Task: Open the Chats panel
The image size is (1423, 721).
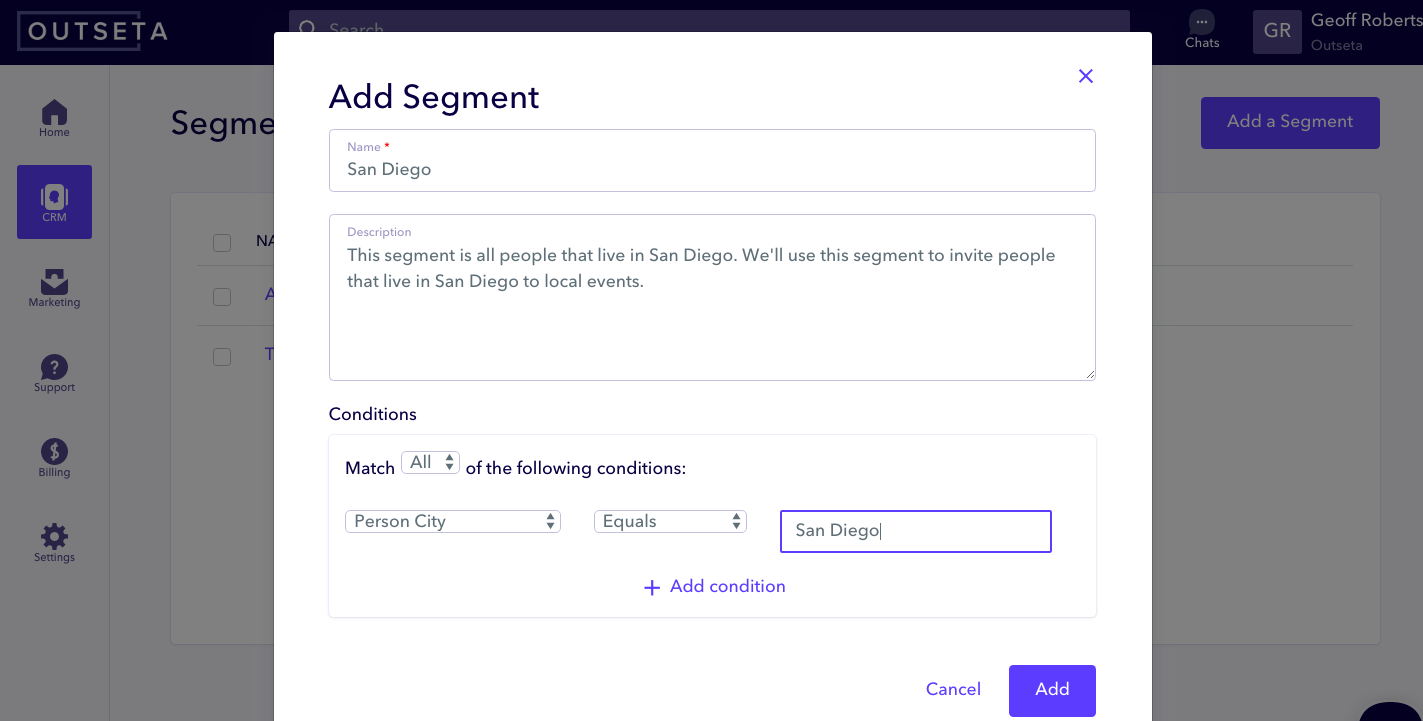Action: pyautogui.click(x=1201, y=29)
